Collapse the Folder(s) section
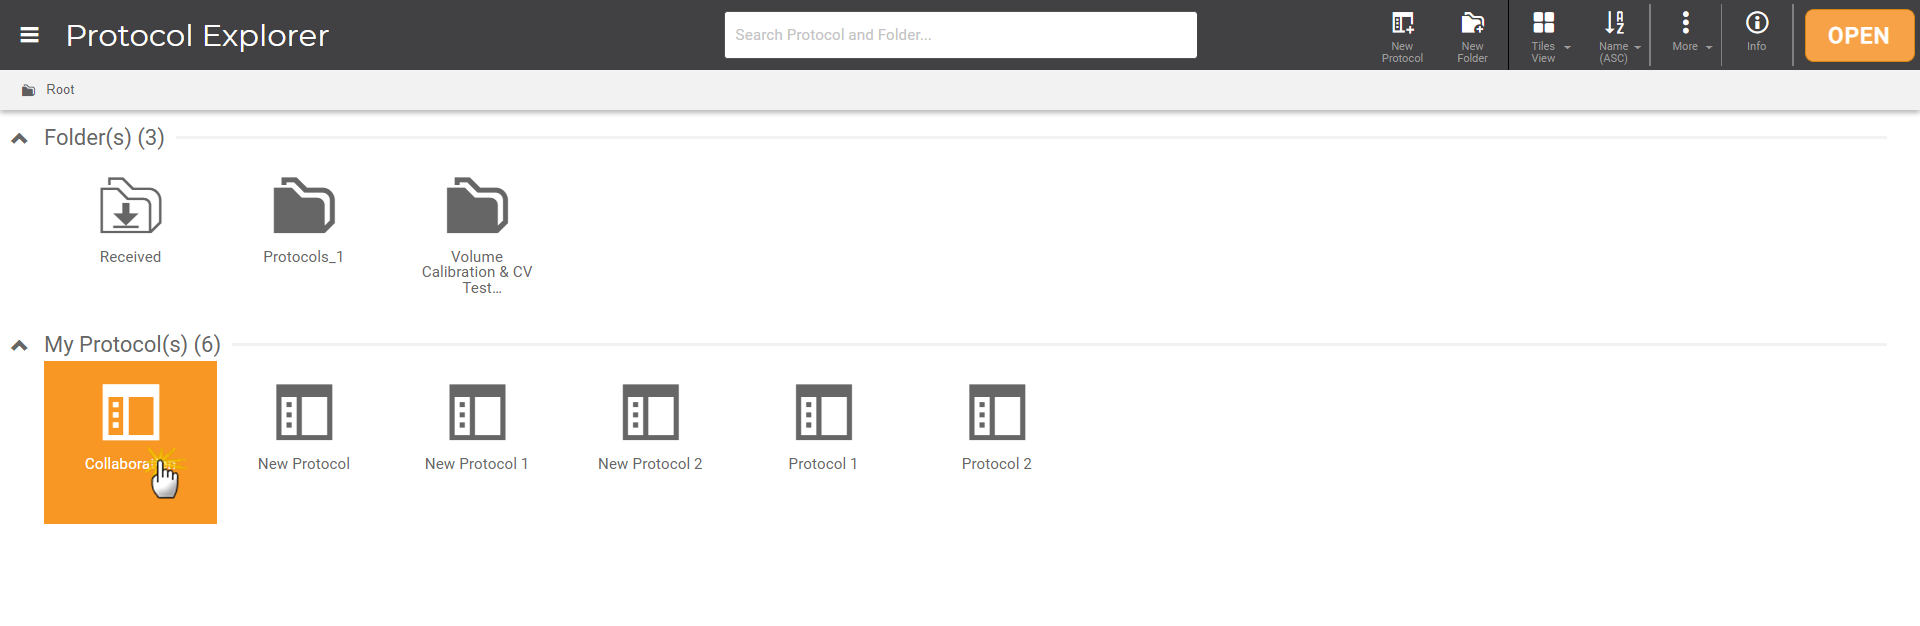 pyautogui.click(x=20, y=138)
